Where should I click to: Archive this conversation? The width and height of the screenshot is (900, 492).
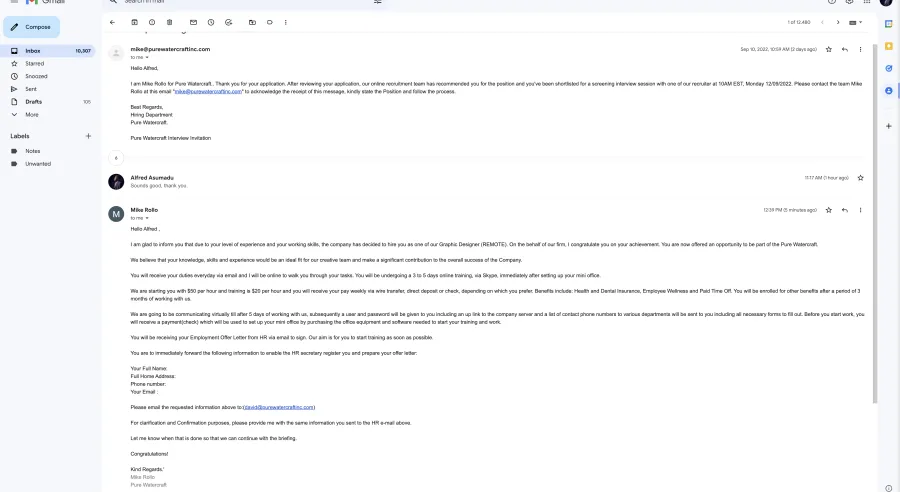tap(134, 22)
